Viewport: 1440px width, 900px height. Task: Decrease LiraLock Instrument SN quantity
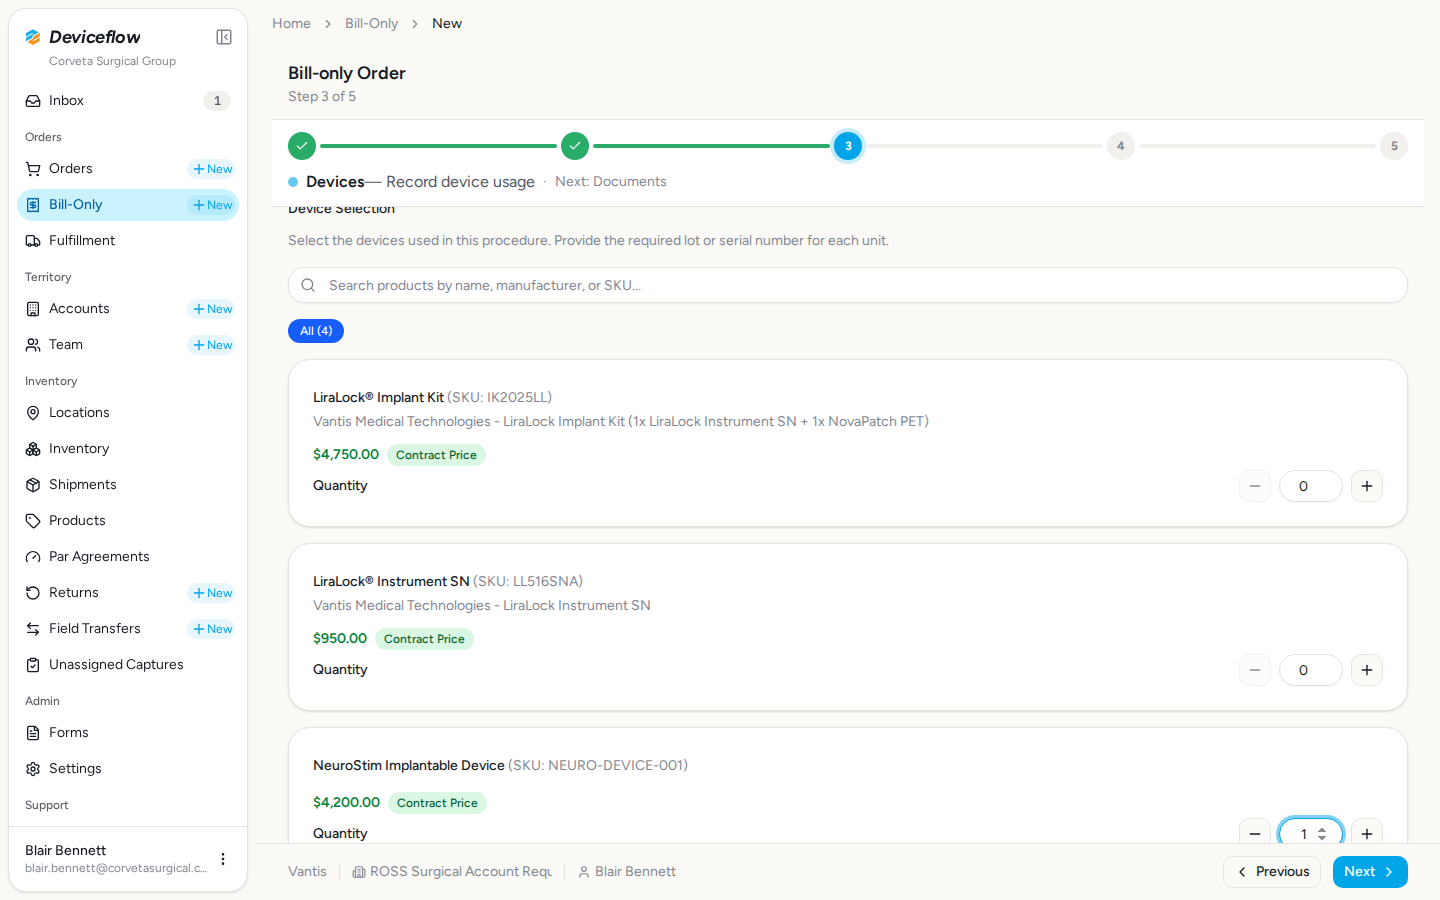[1255, 670]
